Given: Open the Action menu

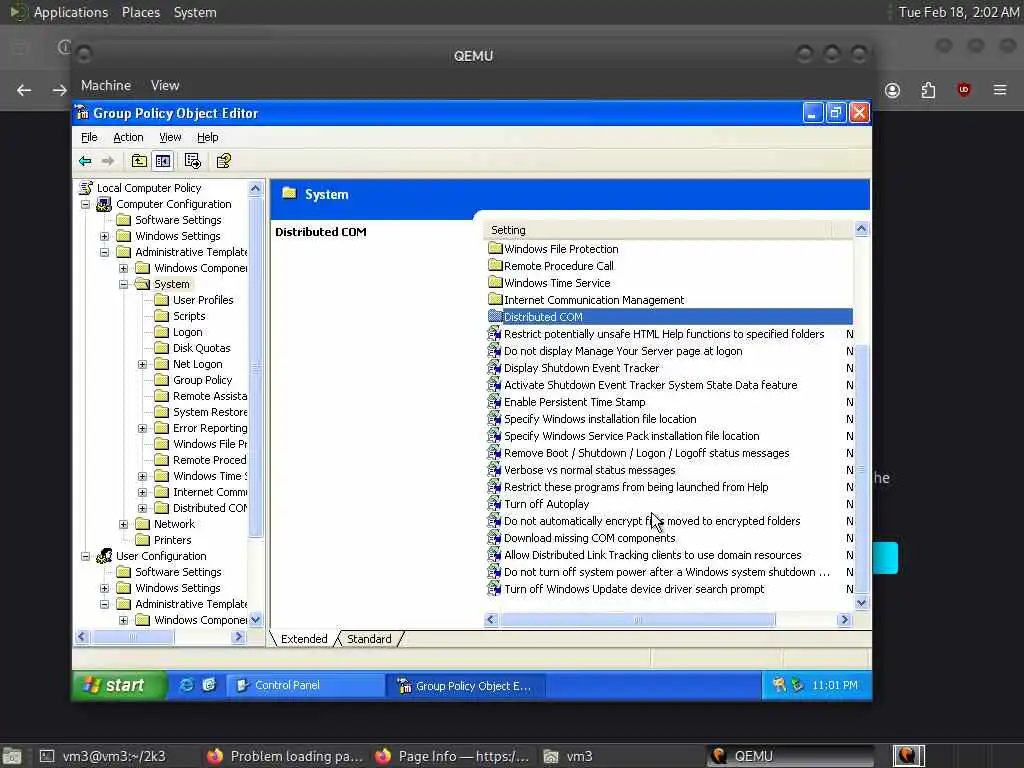Looking at the screenshot, I should pos(128,137).
